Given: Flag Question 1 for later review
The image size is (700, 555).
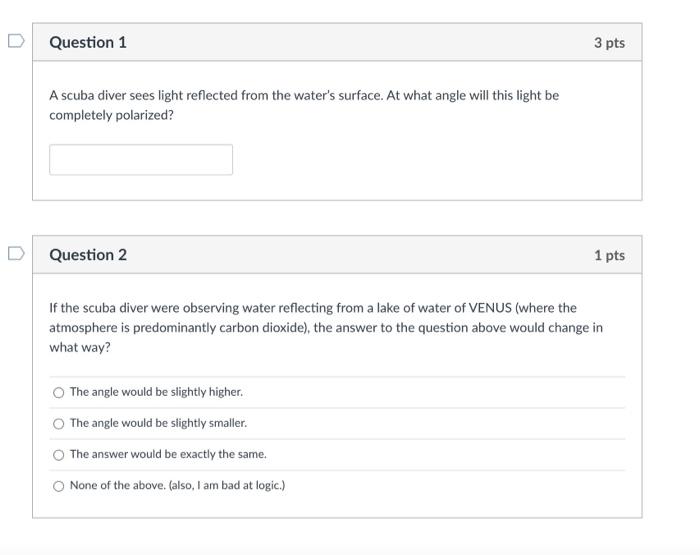Looking at the screenshot, I should click(x=16, y=41).
